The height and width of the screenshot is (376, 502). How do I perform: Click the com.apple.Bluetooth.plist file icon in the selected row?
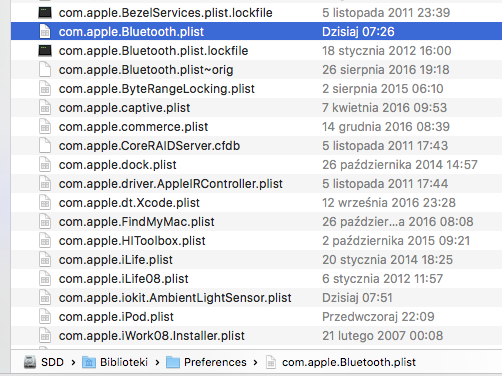click(45, 32)
